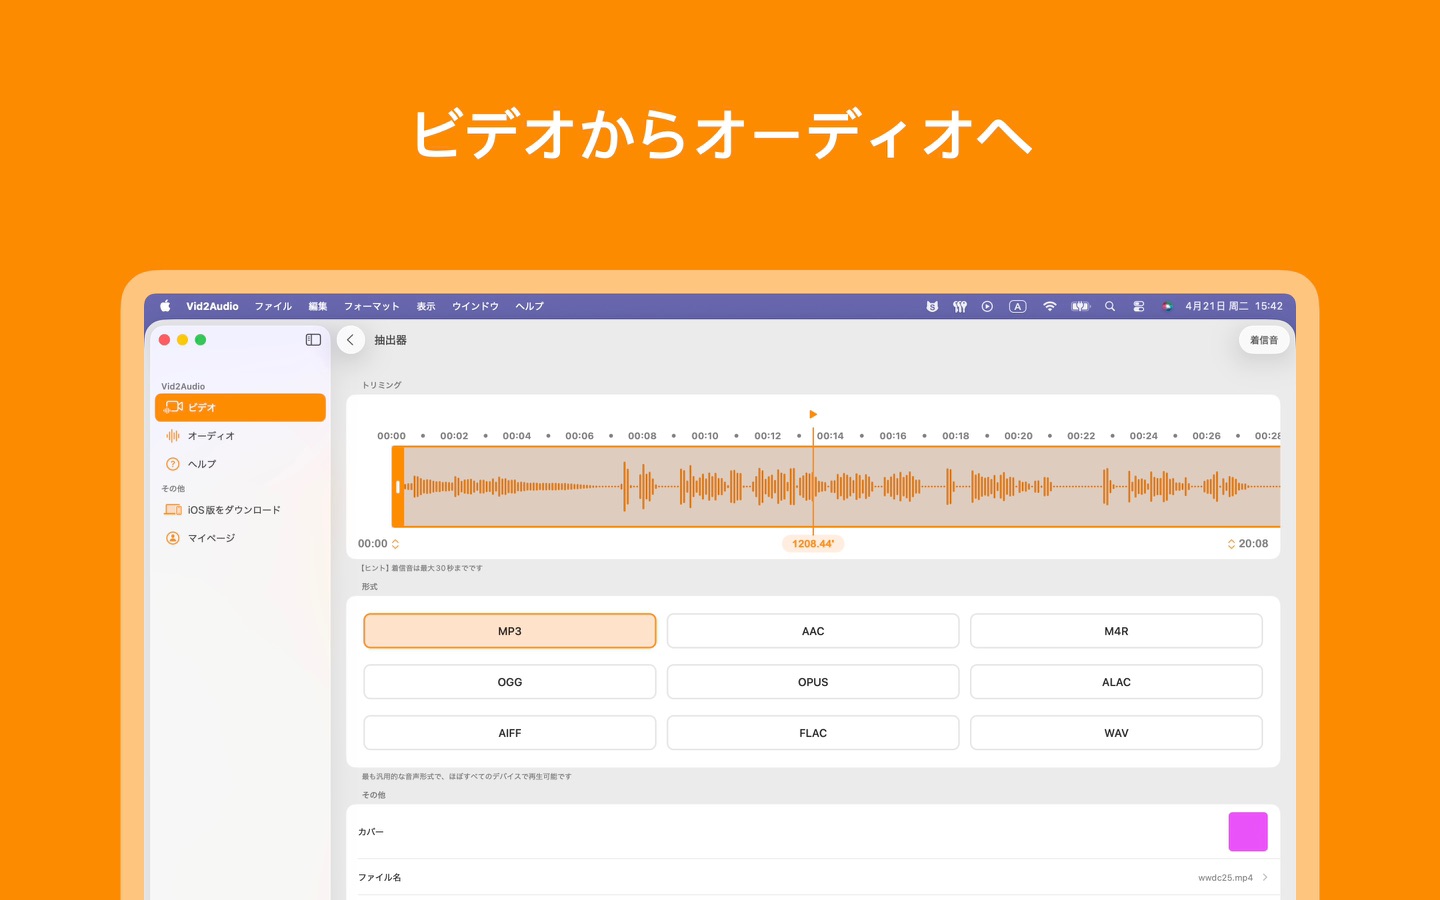1440x900 pixels.
Task: Open the ウインドウ menu
Action: (x=475, y=307)
